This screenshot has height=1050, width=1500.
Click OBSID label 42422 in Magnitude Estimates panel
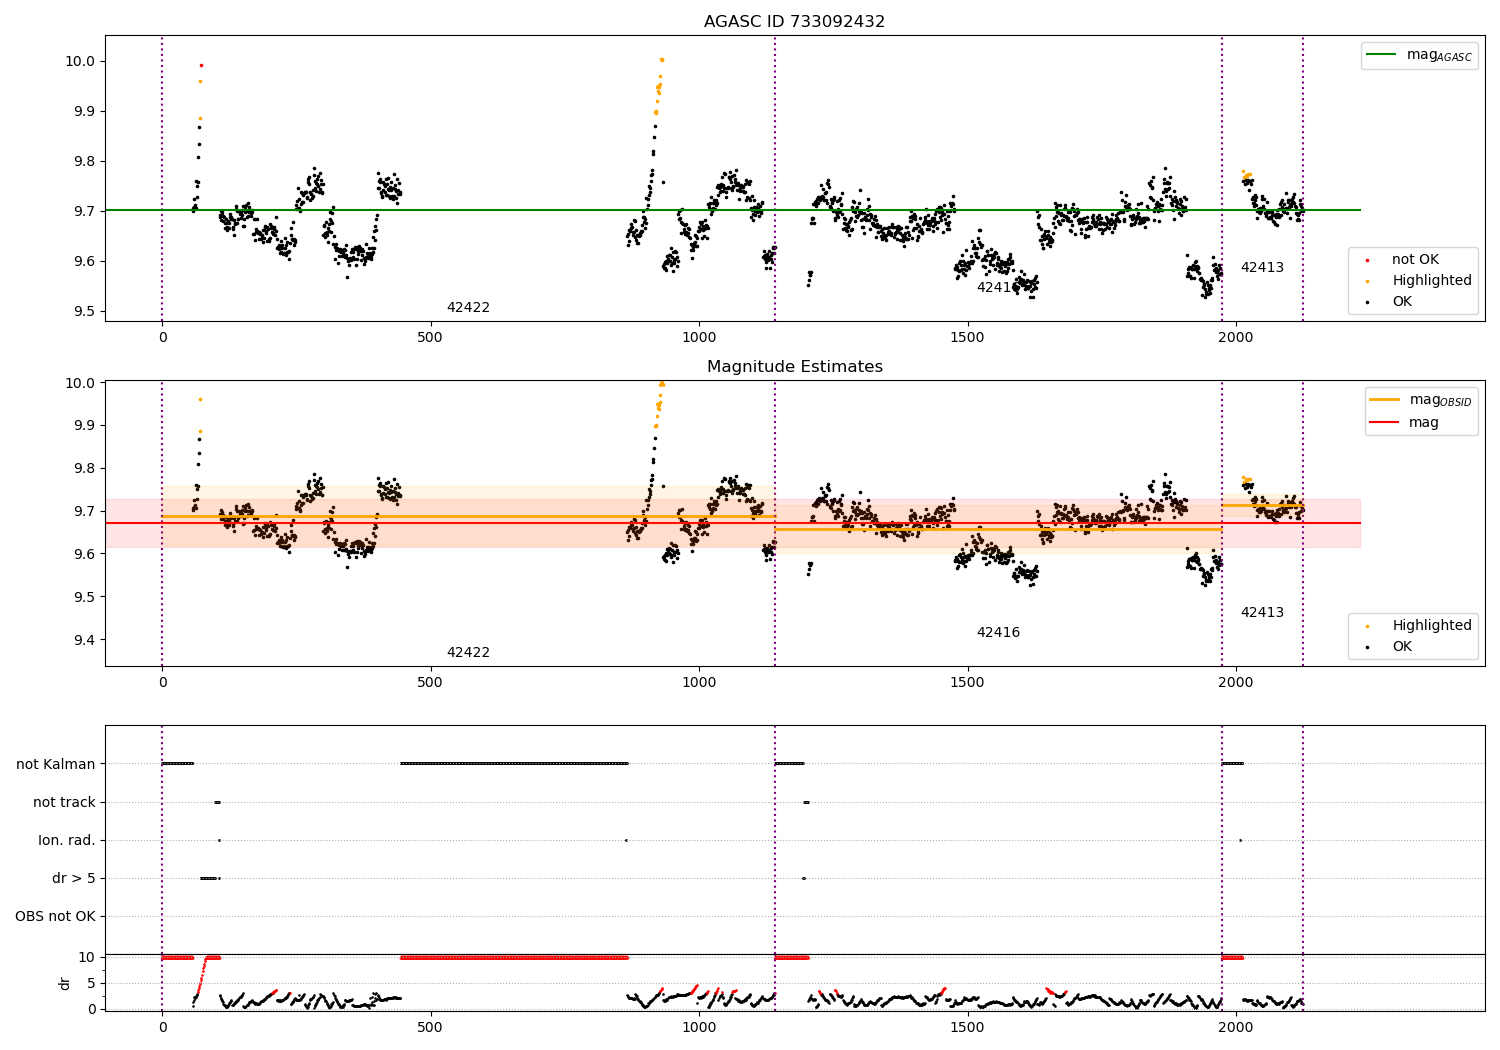pyautogui.click(x=468, y=653)
